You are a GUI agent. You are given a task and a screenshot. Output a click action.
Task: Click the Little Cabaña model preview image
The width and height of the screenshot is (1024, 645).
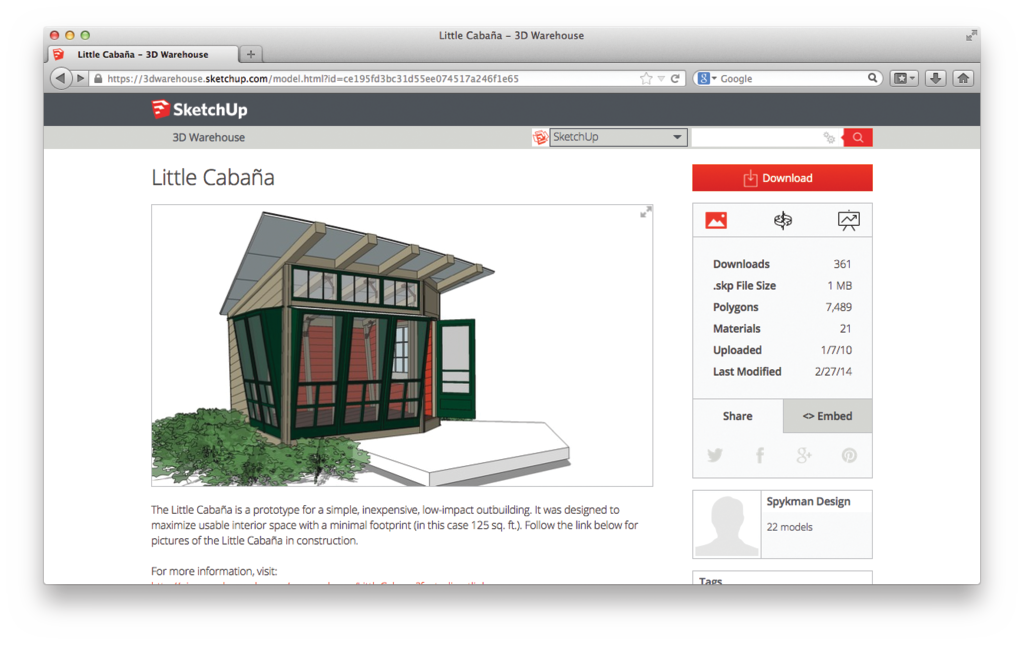[x=402, y=345]
